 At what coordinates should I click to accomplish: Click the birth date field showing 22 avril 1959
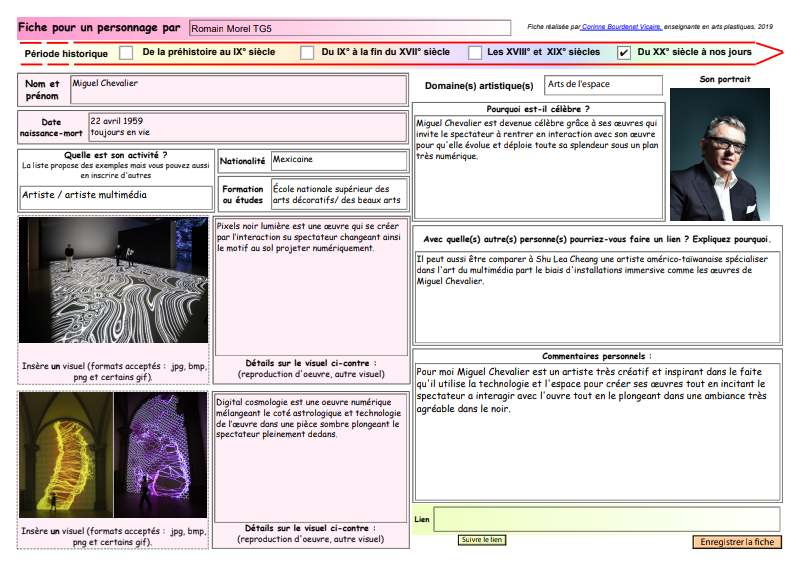tap(247, 127)
